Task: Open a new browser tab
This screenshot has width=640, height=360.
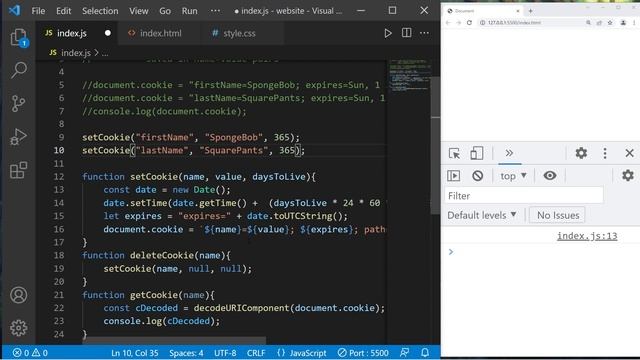Action: click(530, 11)
